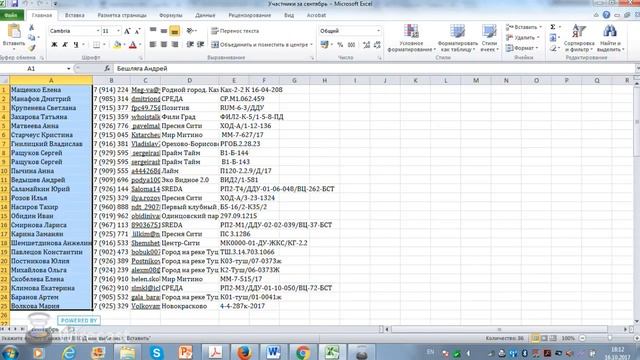
Task: Click the red font color A
Action: [x=132, y=45]
